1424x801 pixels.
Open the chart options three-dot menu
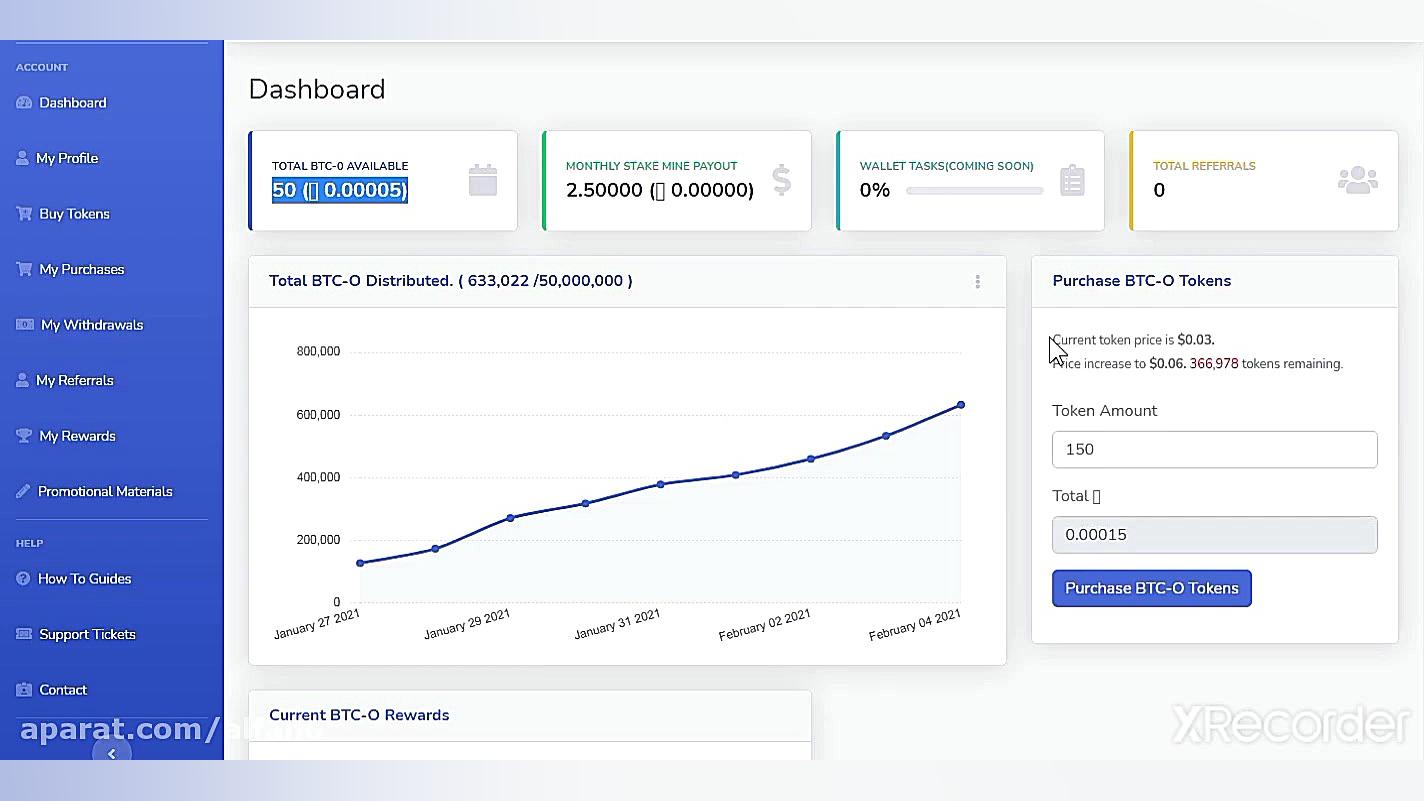(x=977, y=281)
